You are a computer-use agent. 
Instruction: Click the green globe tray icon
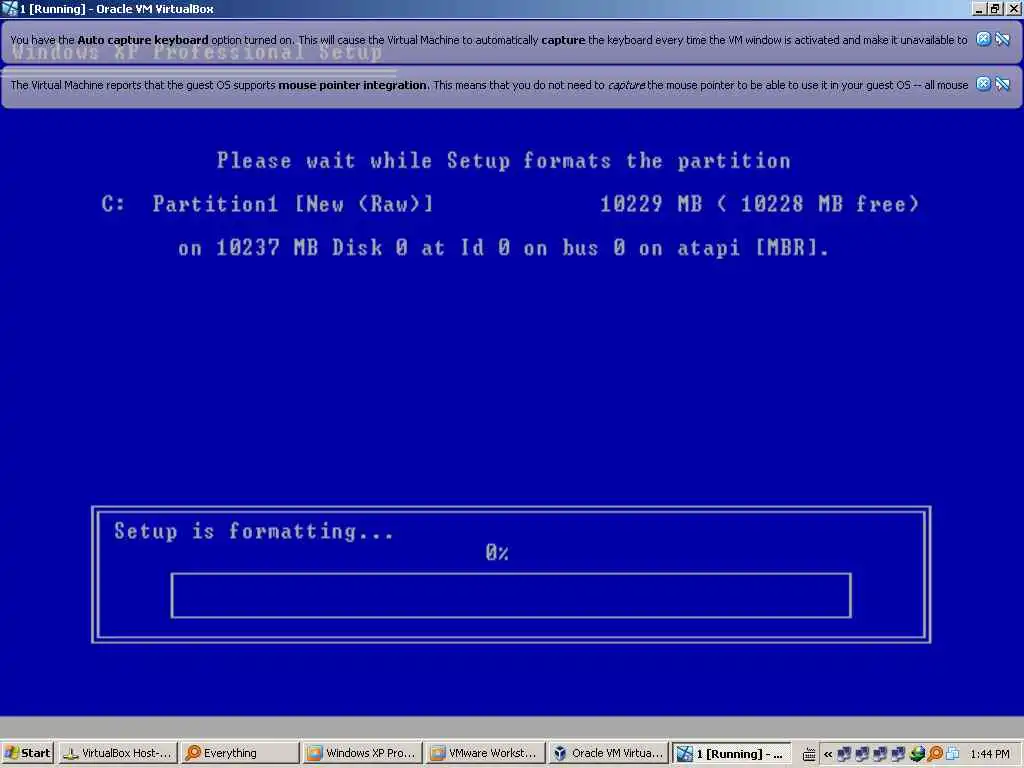coord(917,754)
